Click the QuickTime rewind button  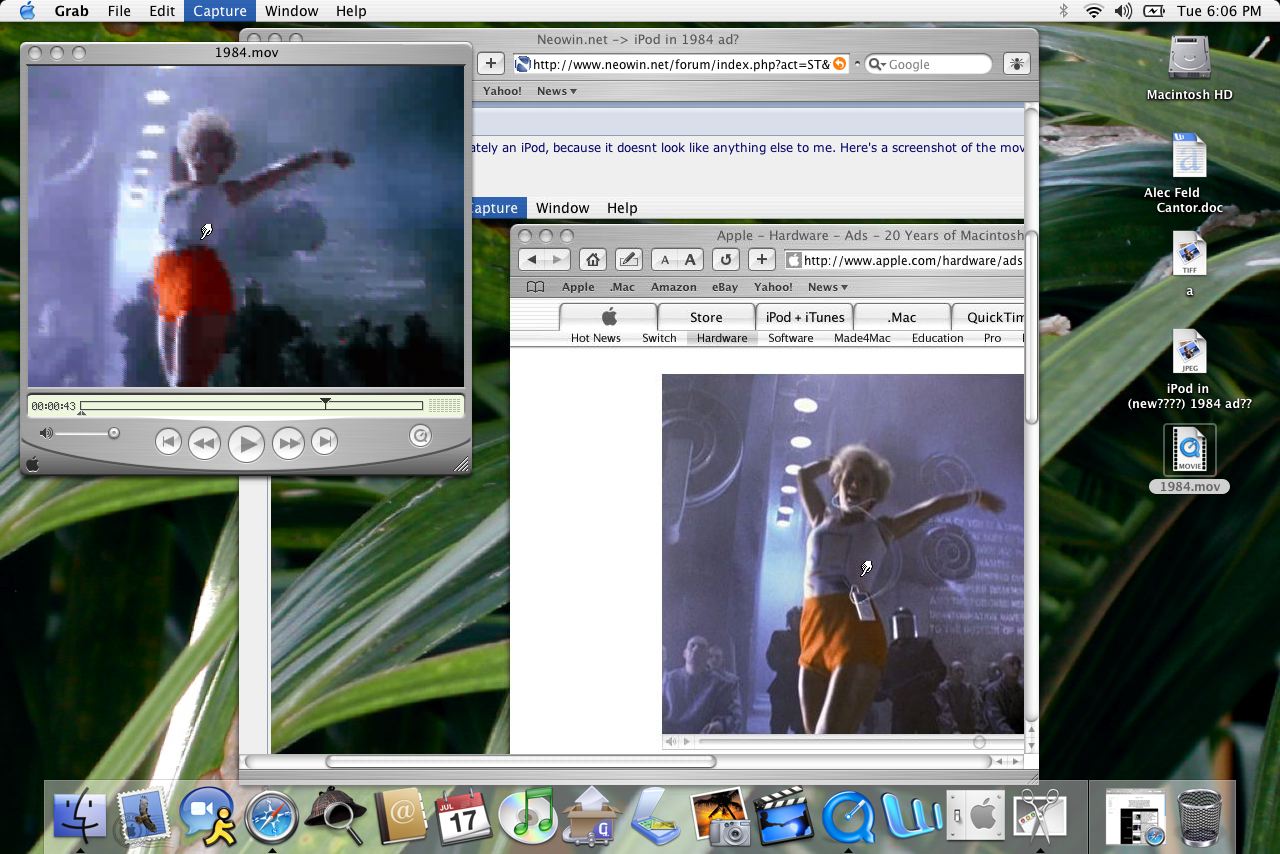point(204,442)
